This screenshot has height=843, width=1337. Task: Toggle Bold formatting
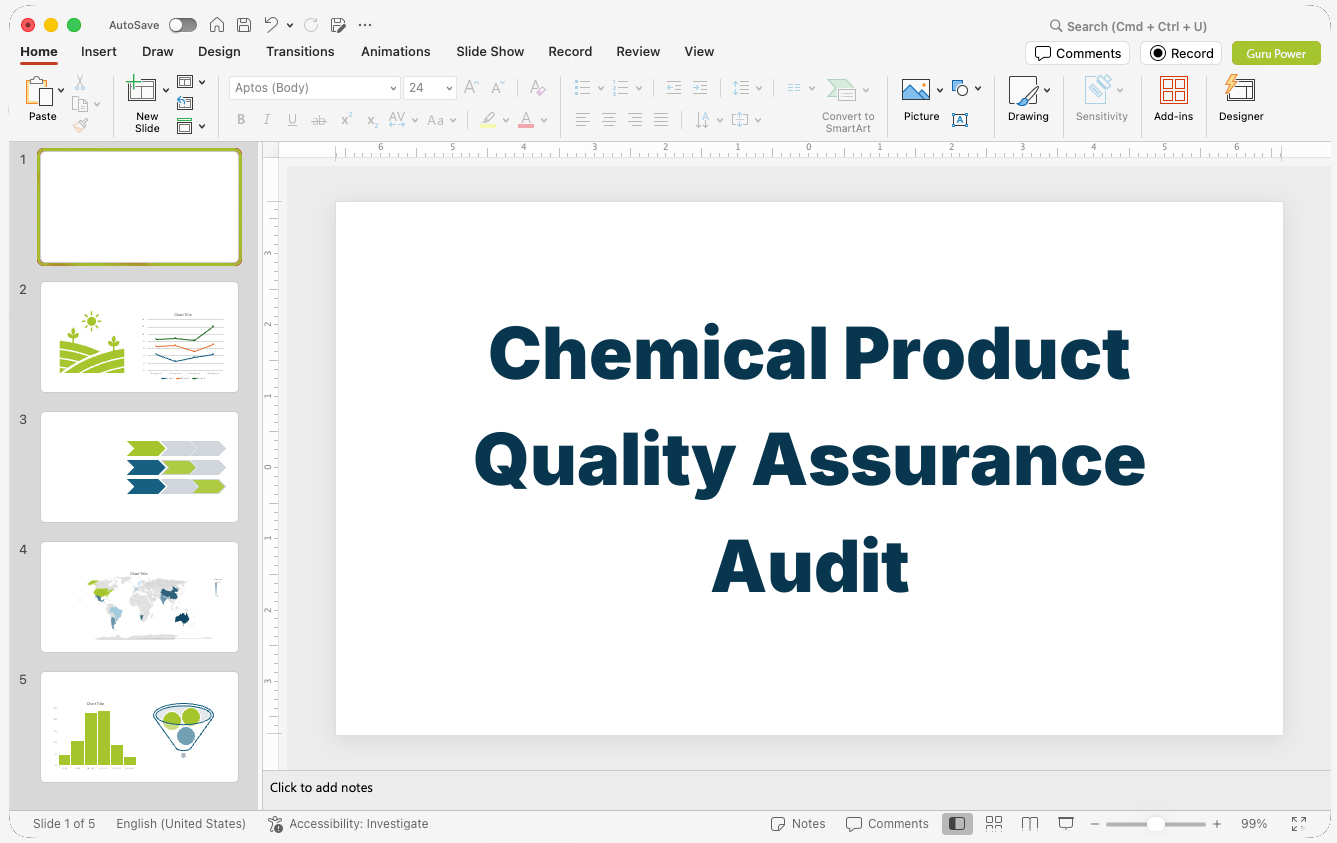(x=241, y=120)
